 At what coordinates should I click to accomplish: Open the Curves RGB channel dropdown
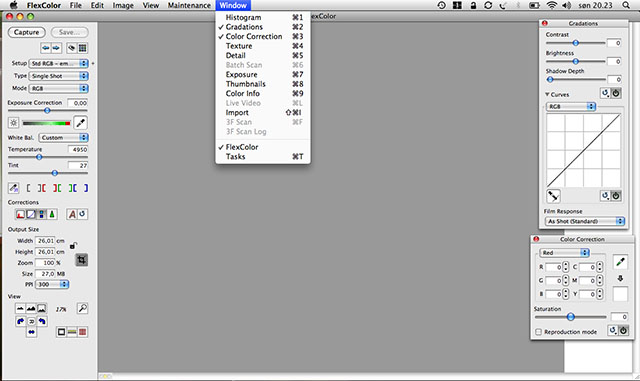coord(571,106)
